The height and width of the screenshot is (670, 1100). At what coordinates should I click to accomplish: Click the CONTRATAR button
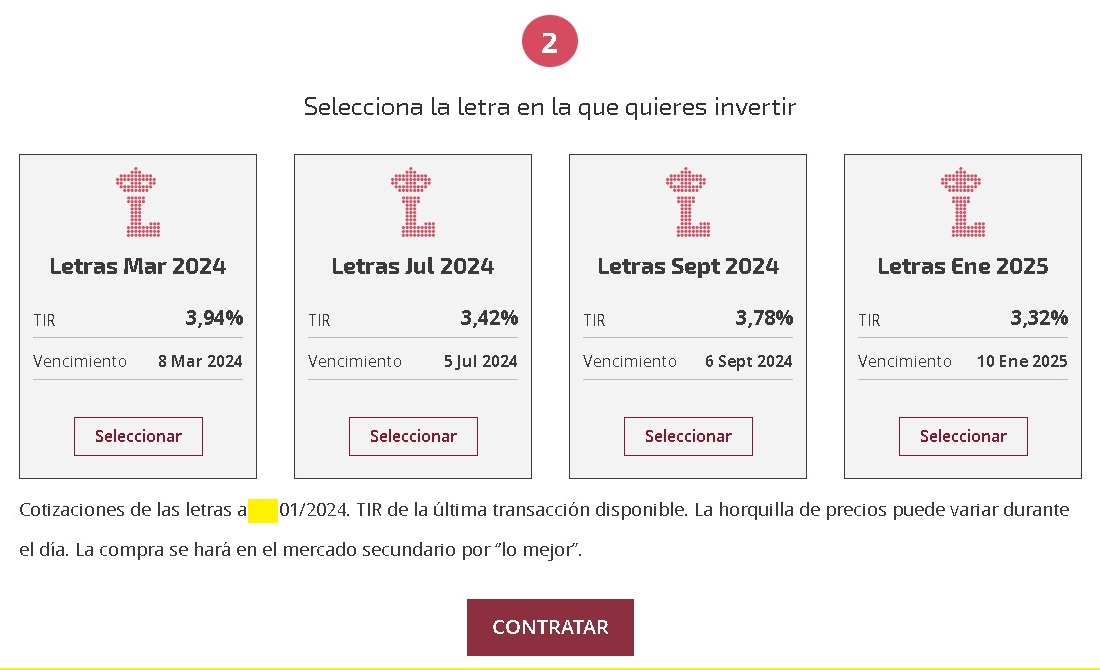[x=551, y=627]
